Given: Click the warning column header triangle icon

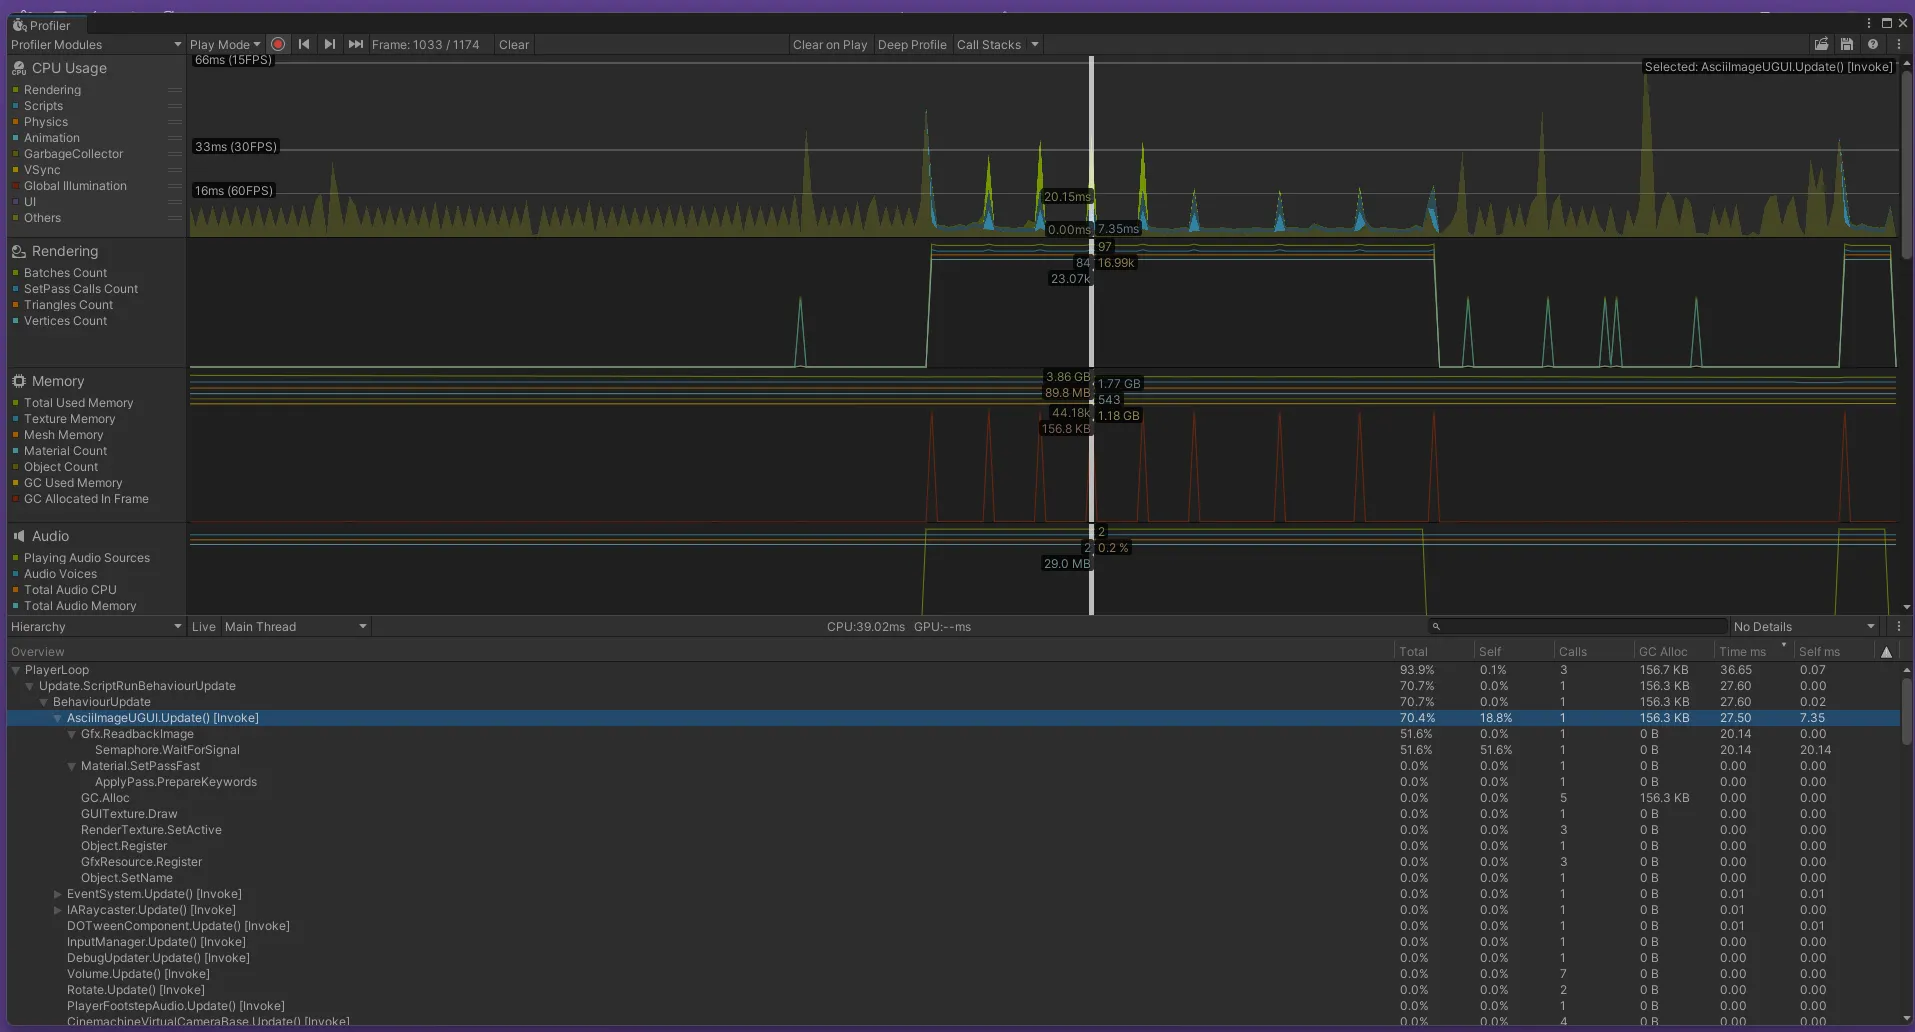Looking at the screenshot, I should pyautogui.click(x=1887, y=652).
